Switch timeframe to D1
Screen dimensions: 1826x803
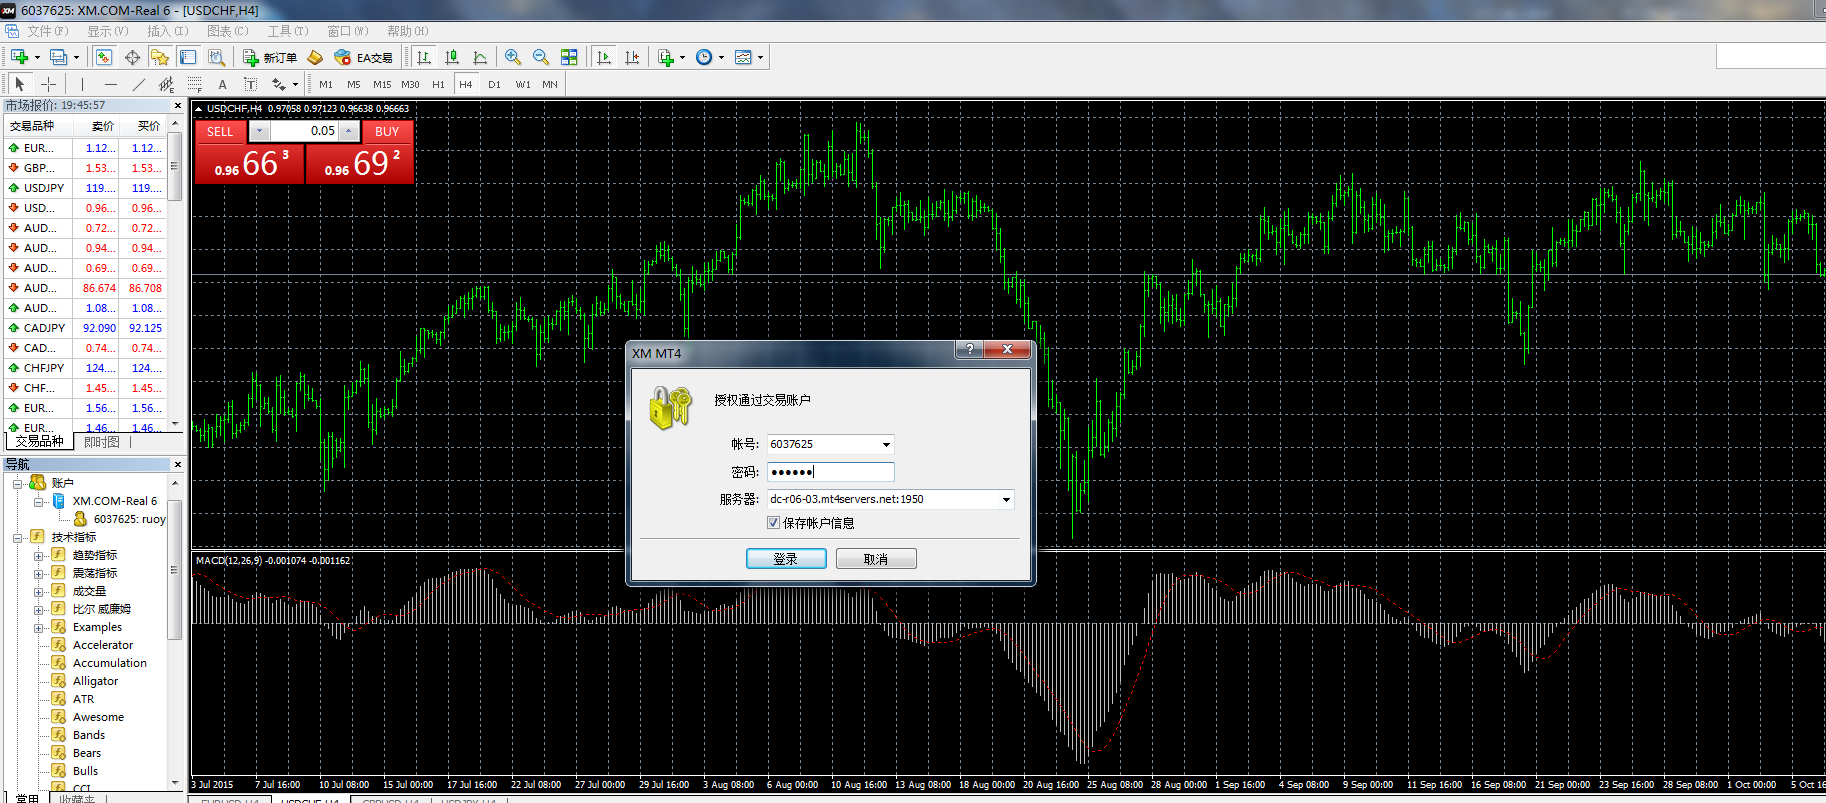[494, 84]
